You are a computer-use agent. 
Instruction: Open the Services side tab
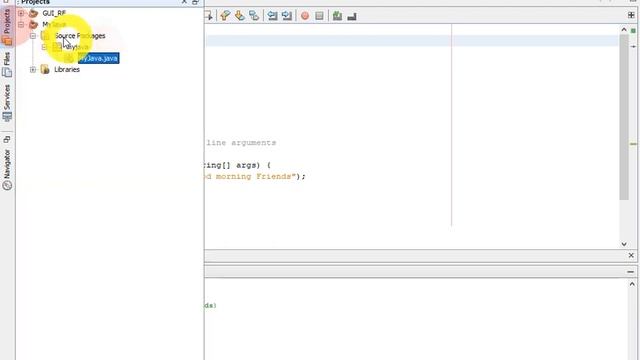(7, 103)
